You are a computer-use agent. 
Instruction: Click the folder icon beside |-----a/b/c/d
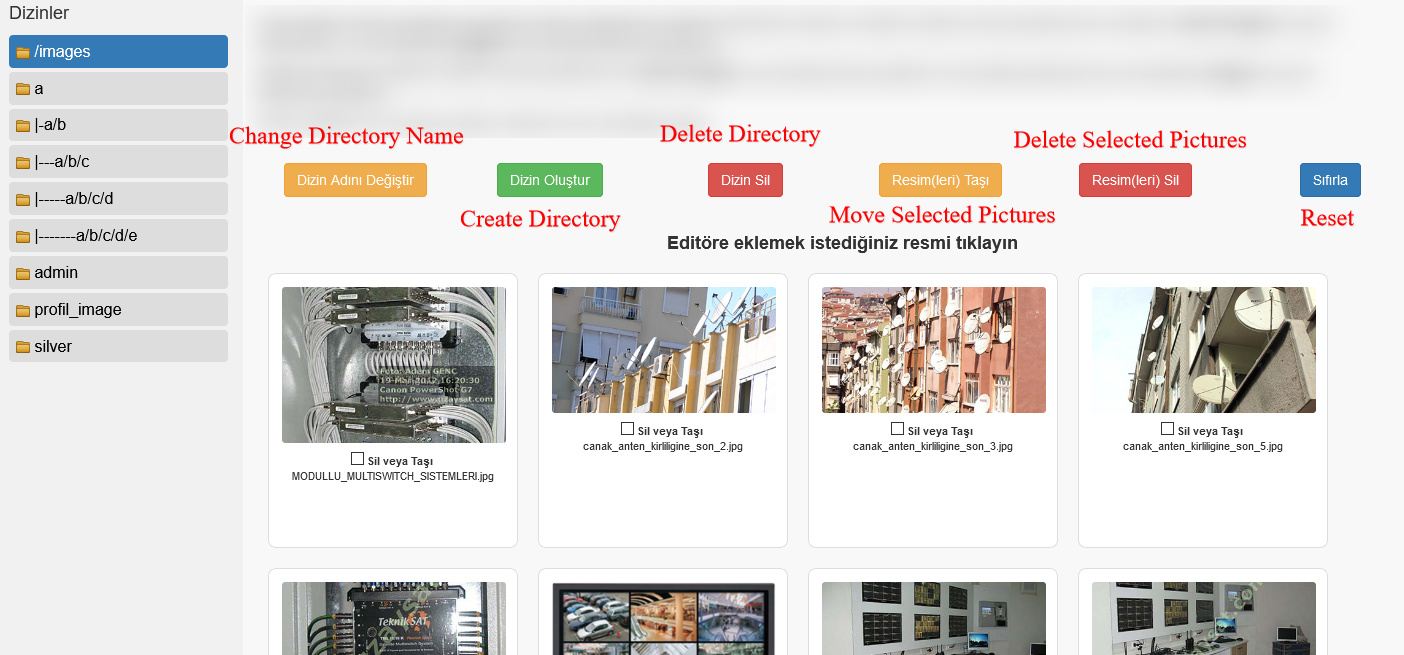point(22,199)
